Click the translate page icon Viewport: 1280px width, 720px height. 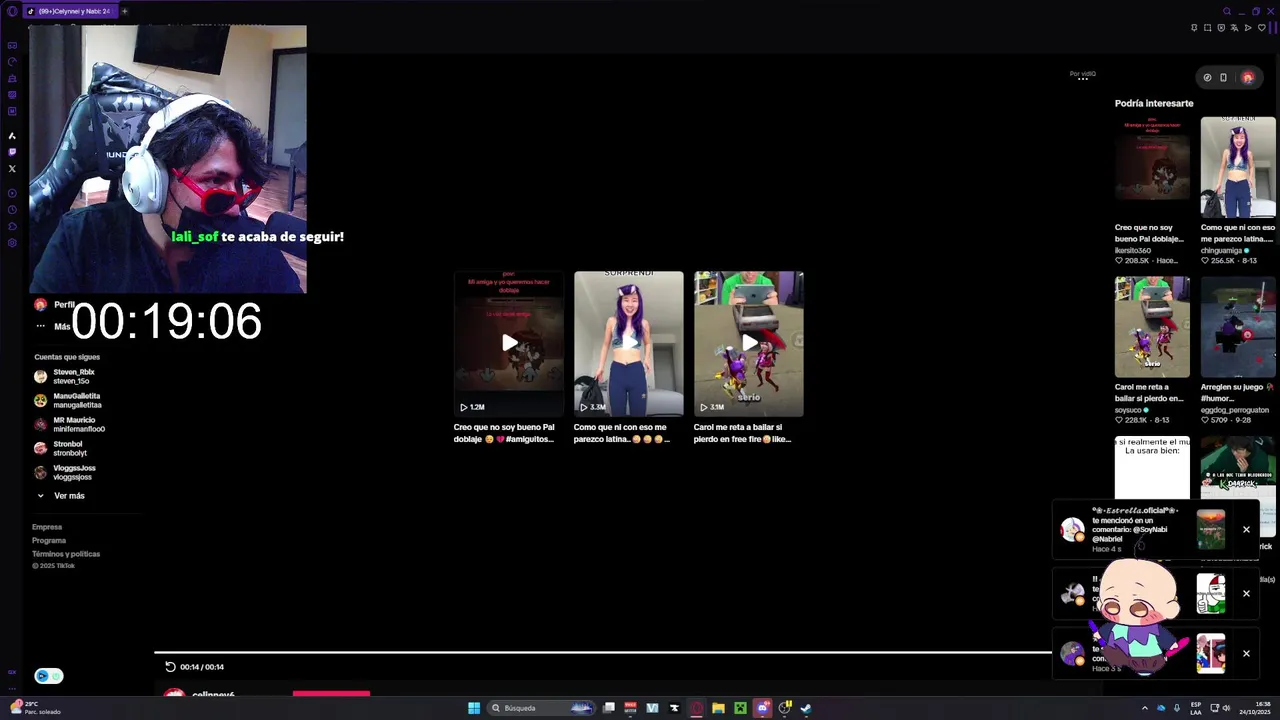tap(1234, 28)
